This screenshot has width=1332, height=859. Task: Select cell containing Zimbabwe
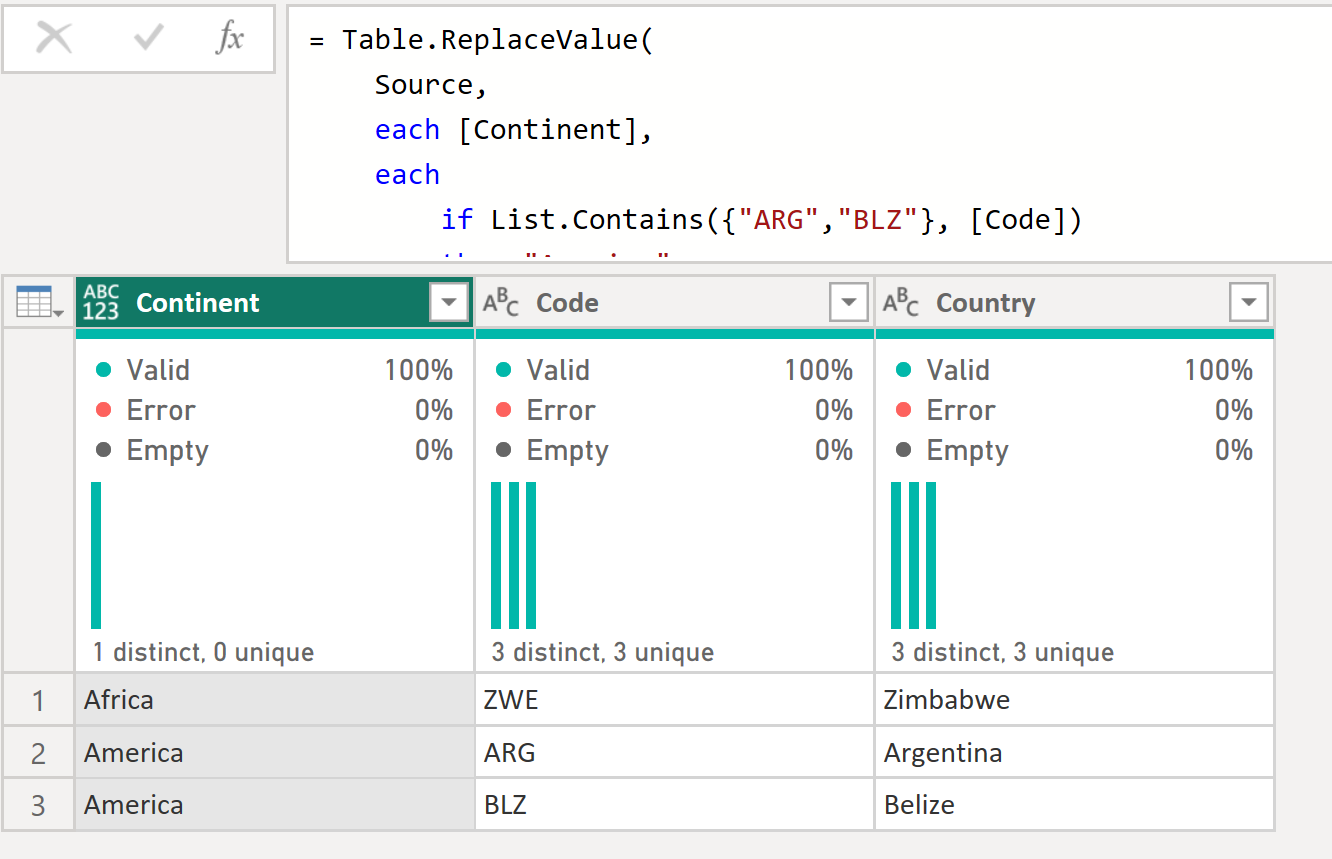coord(1075,699)
